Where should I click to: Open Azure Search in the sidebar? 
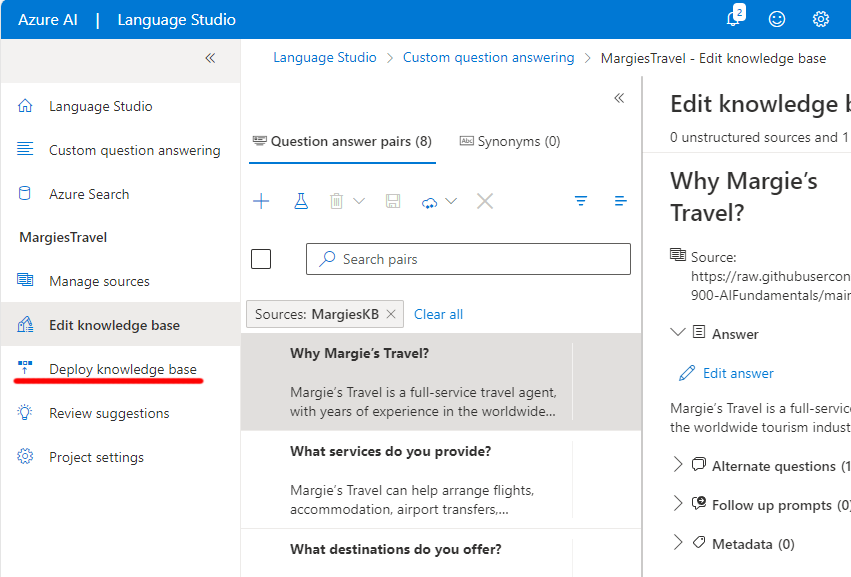pyautogui.click(x=120, y=194)
